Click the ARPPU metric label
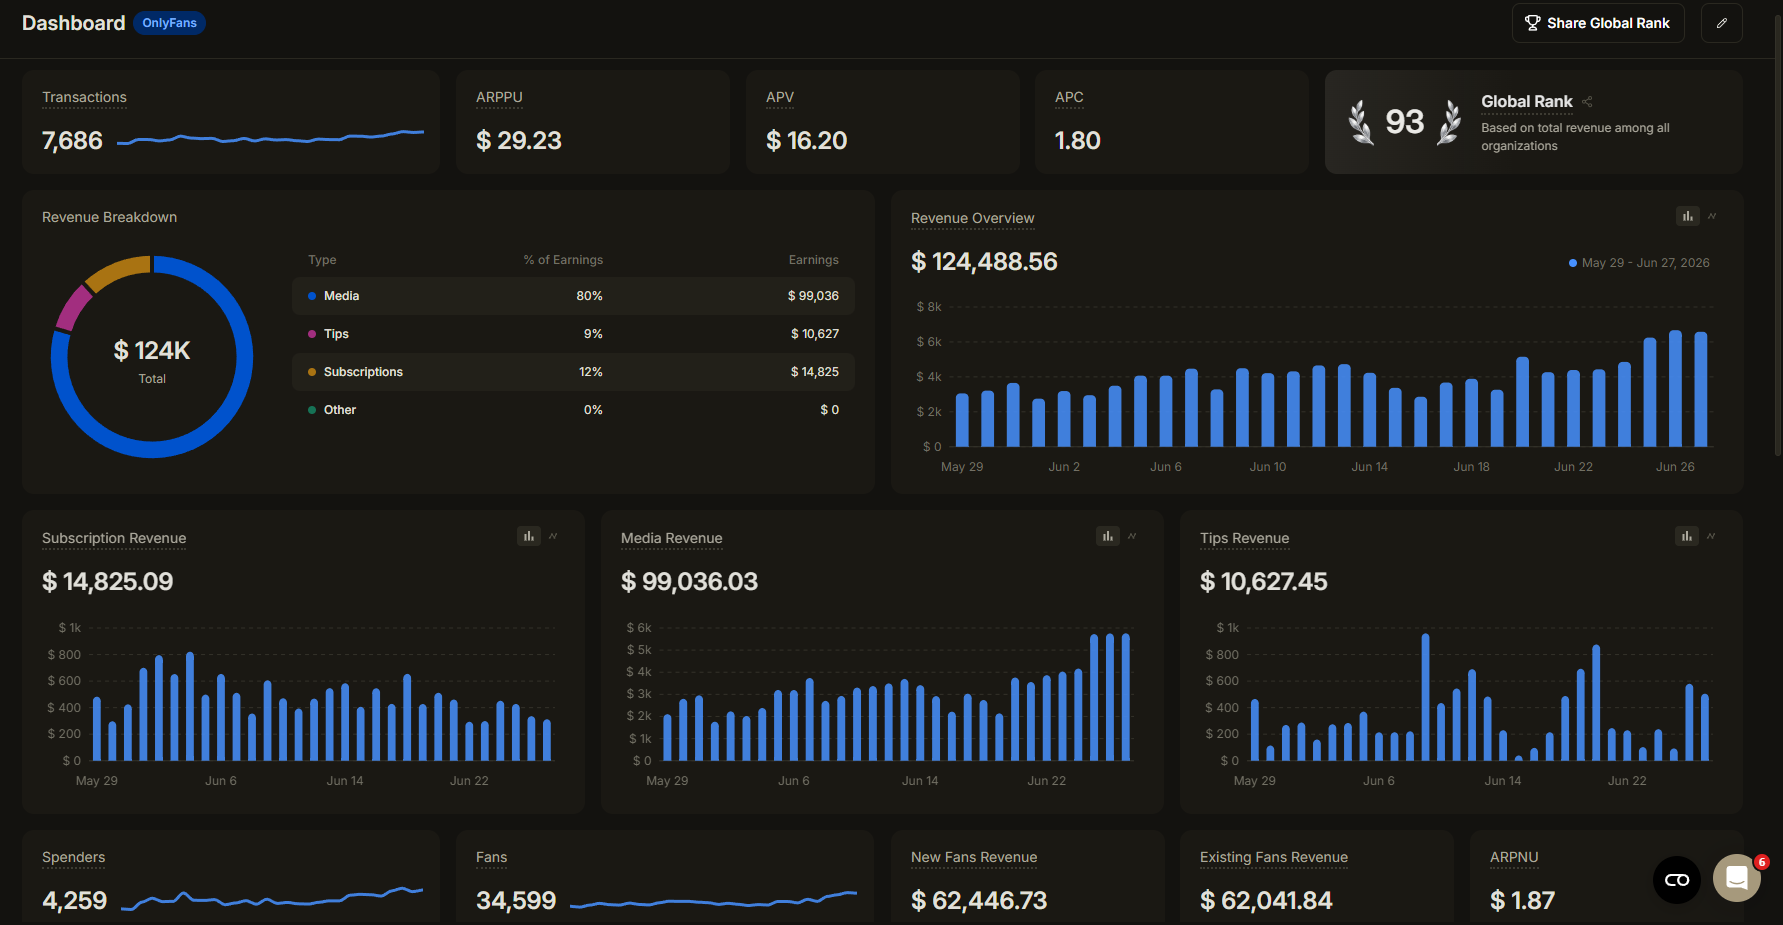 click(499, 97)
